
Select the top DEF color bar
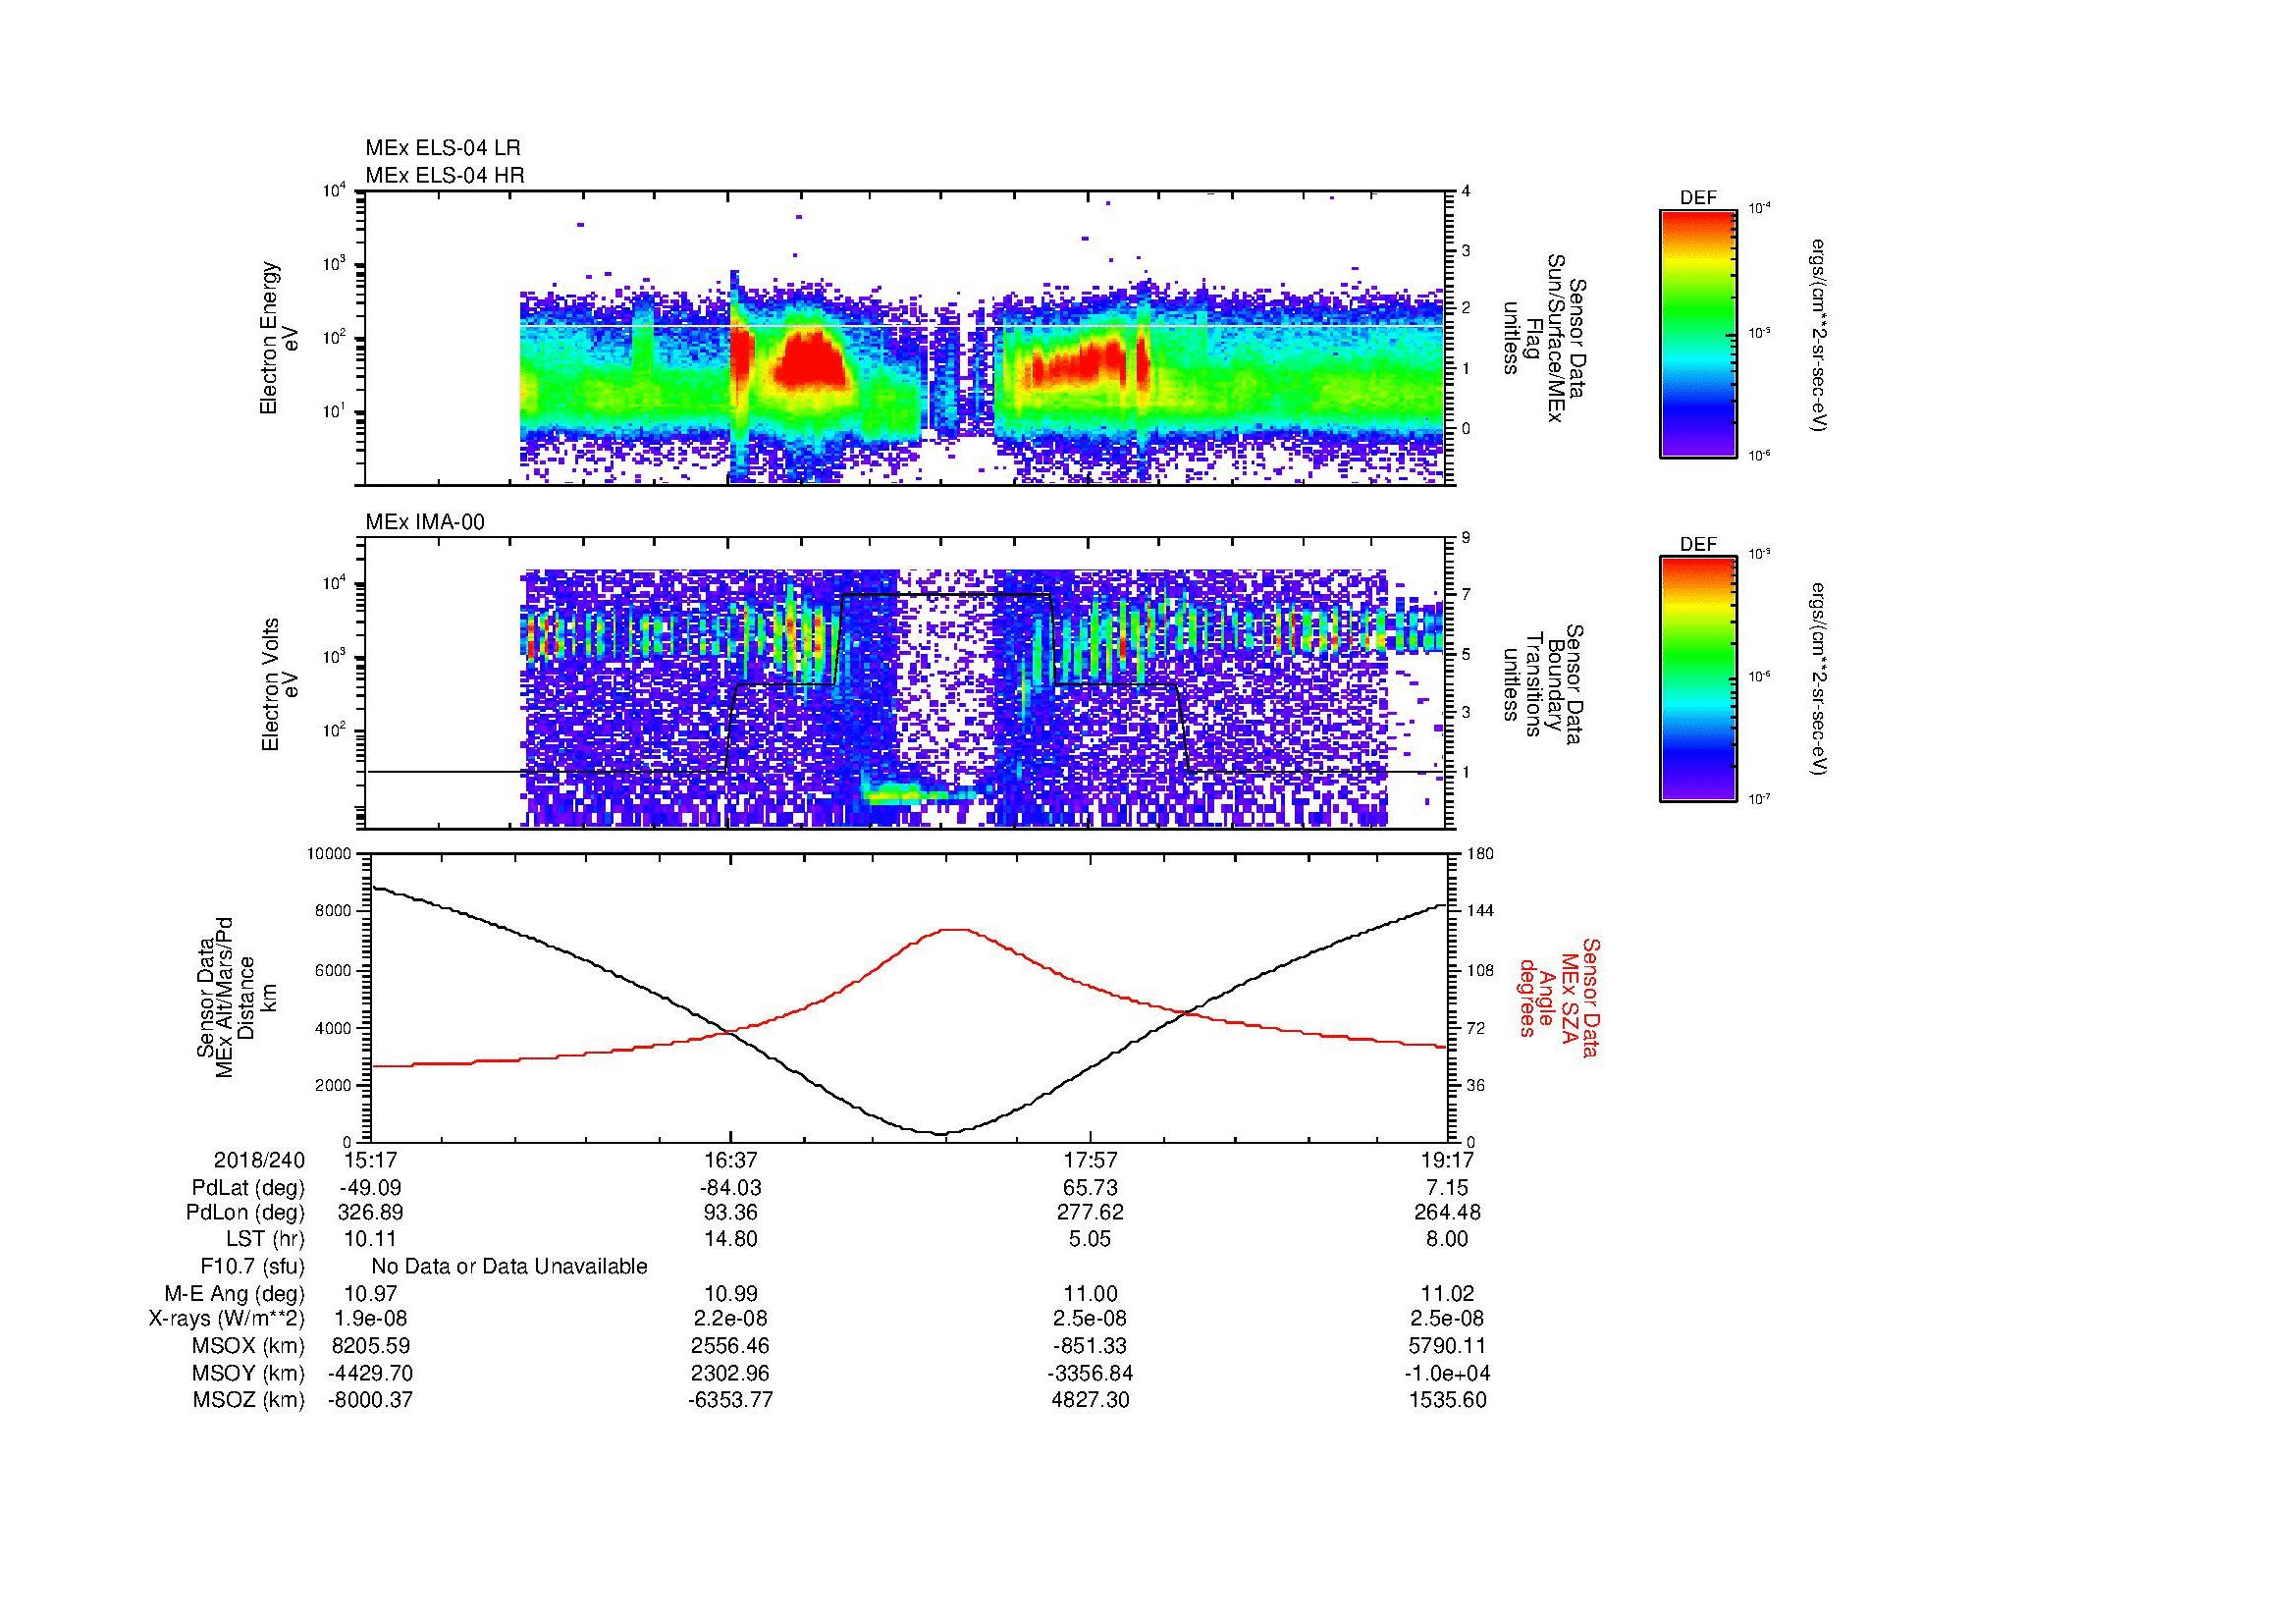click(x=1698, y=333)
